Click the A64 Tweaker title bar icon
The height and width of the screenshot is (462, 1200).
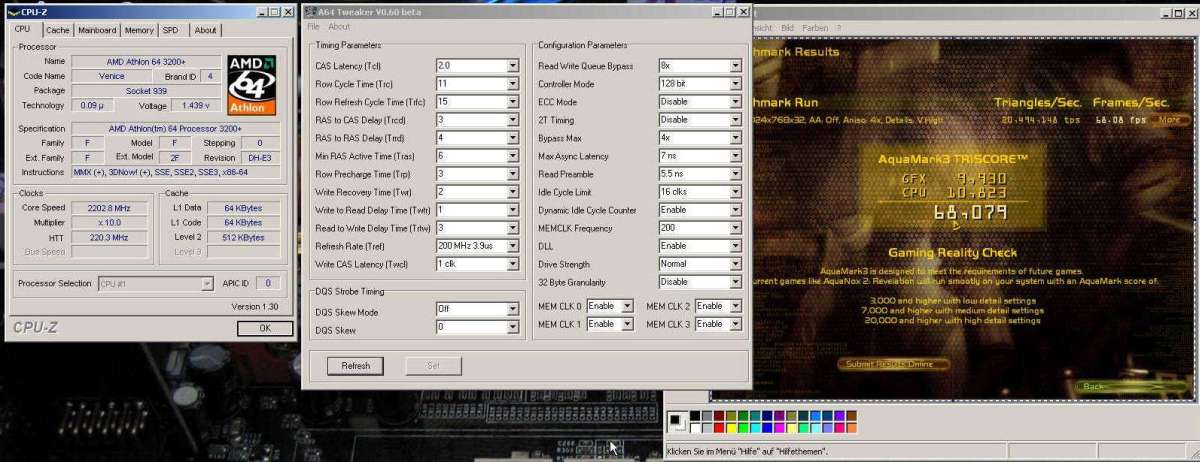(x=312, y=11)
